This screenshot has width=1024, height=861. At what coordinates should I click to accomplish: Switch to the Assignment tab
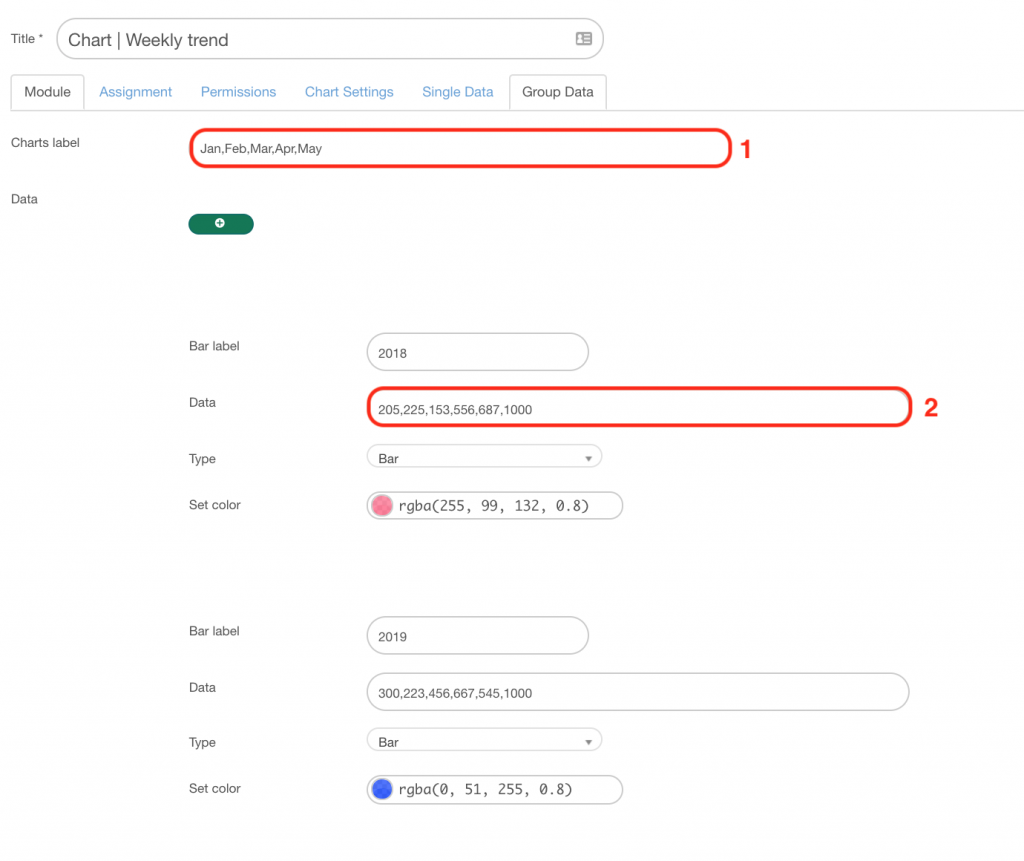pyautogui.click(x=135, y=92)
